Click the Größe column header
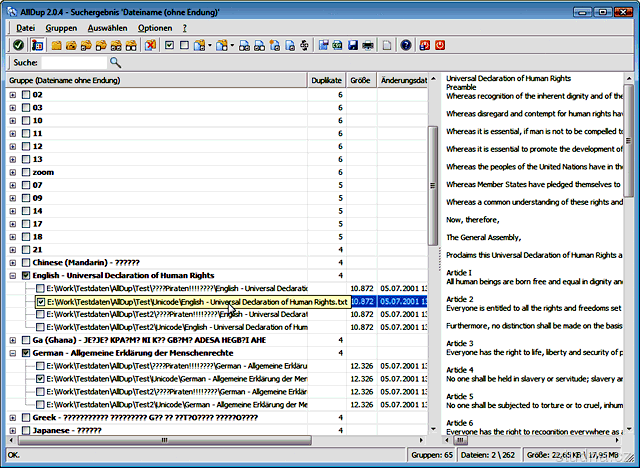The width and height of the screenshot is (640, 468). click(x=361, y=79)
